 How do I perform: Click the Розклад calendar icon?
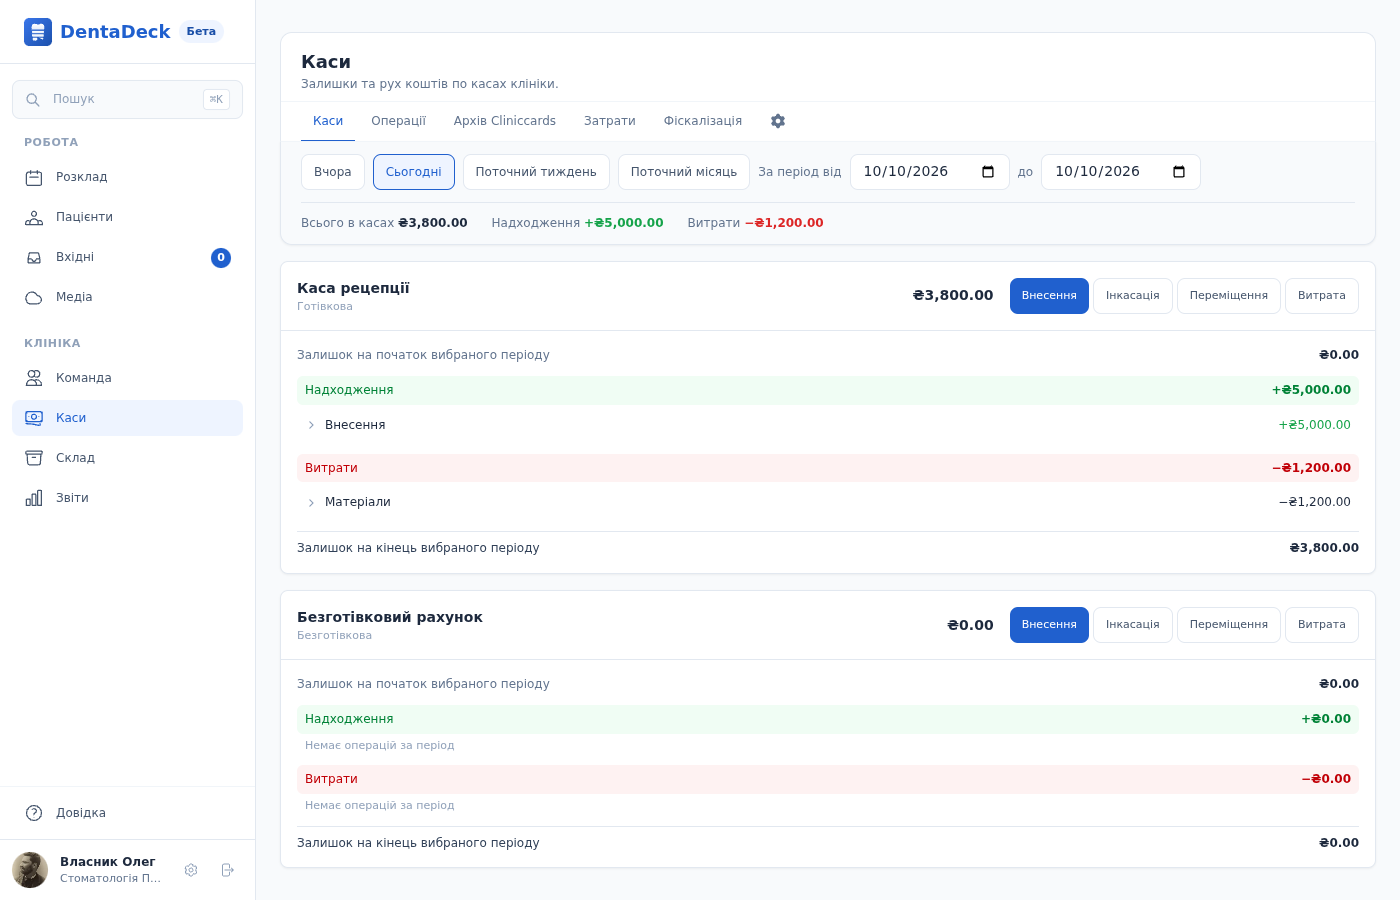point(34,177)
